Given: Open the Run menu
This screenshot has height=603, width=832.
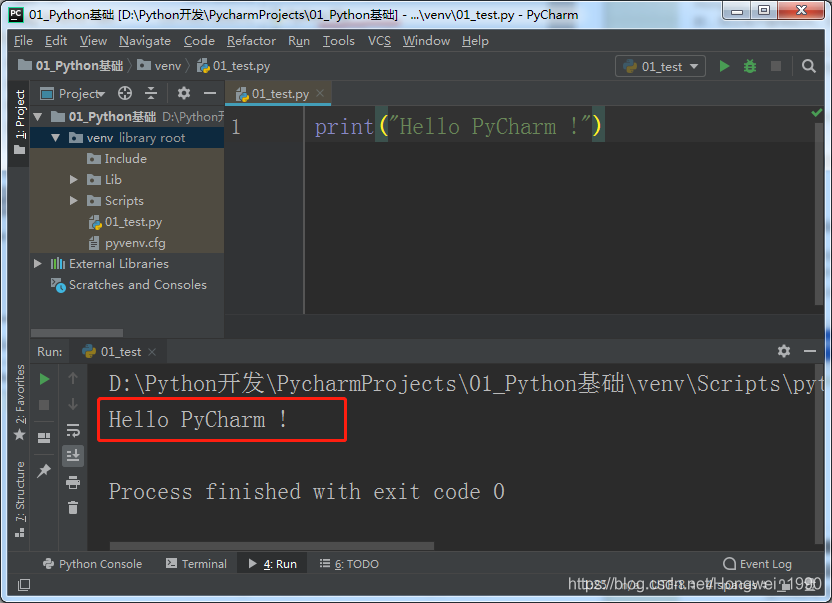Looking at the screenshot, I should [x=299, y=41].
